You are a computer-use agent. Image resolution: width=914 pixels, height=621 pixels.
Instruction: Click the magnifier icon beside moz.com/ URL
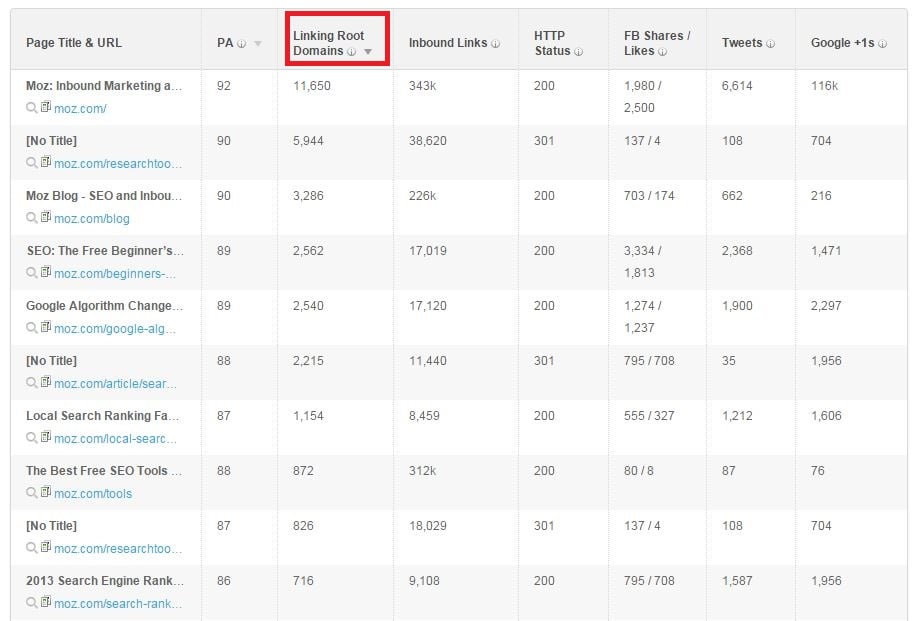coord(32,108)
